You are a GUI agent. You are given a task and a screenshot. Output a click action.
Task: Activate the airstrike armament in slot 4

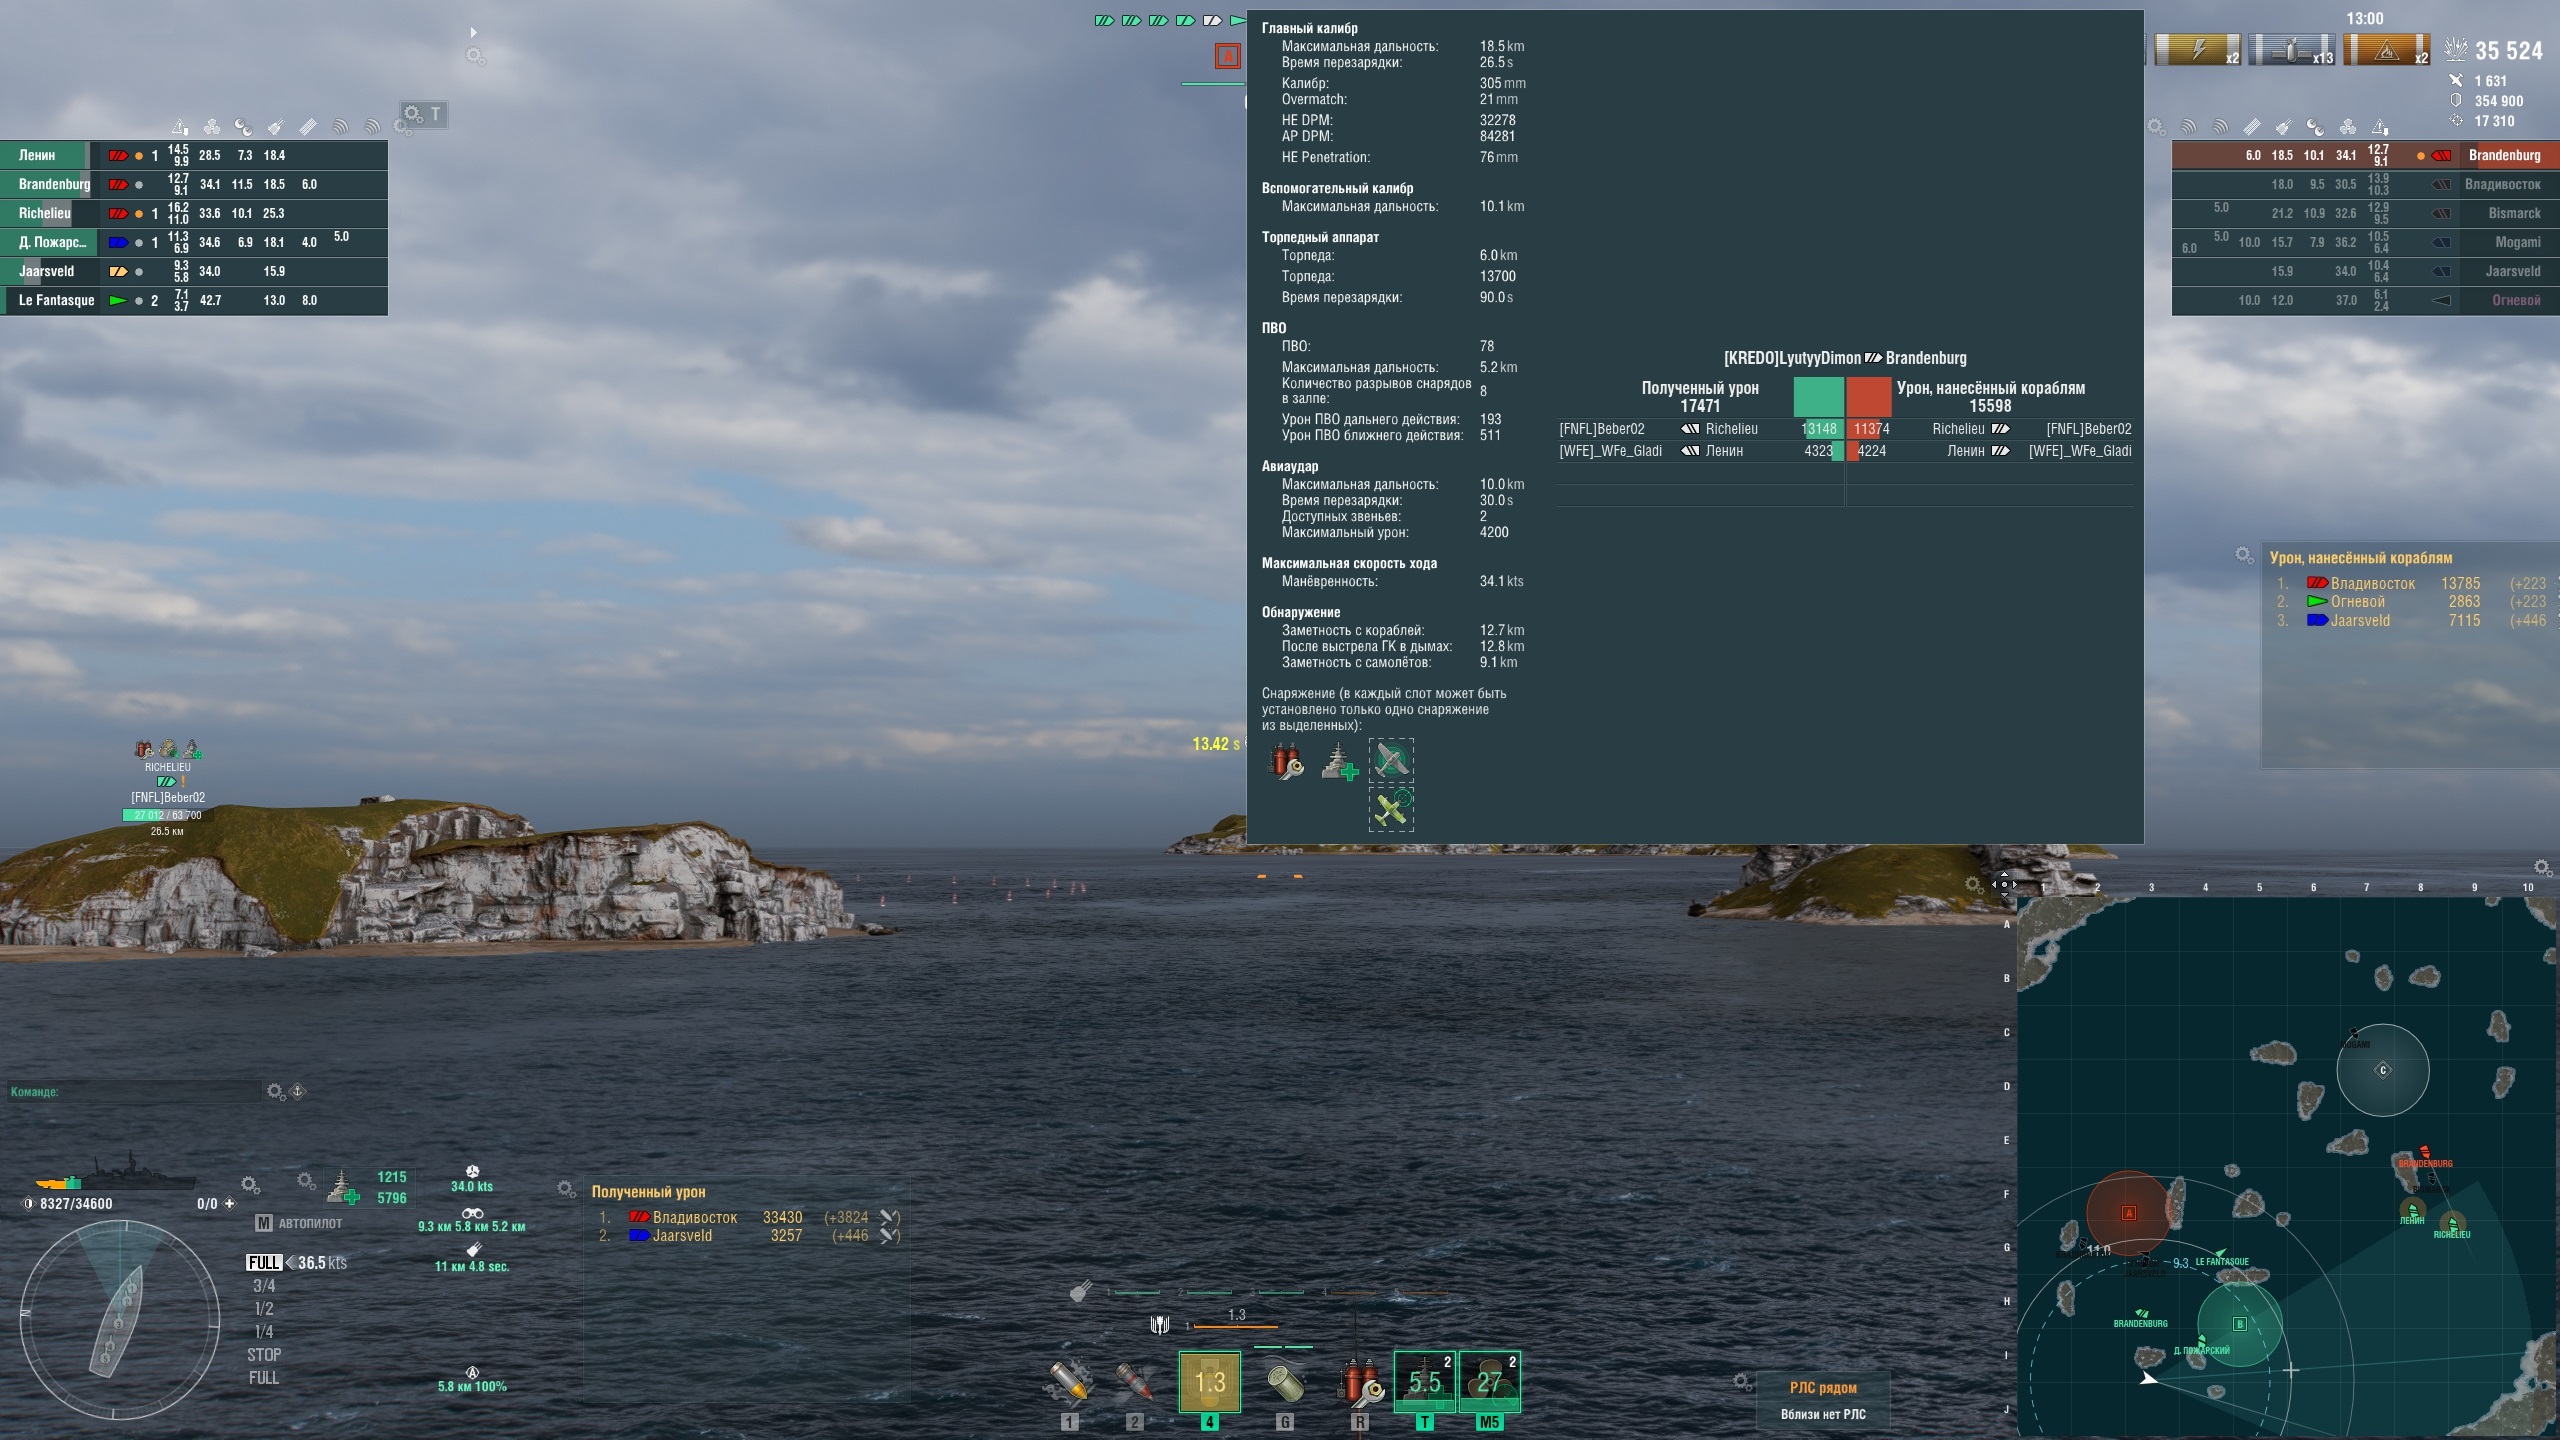(x=1210, y=1382)
